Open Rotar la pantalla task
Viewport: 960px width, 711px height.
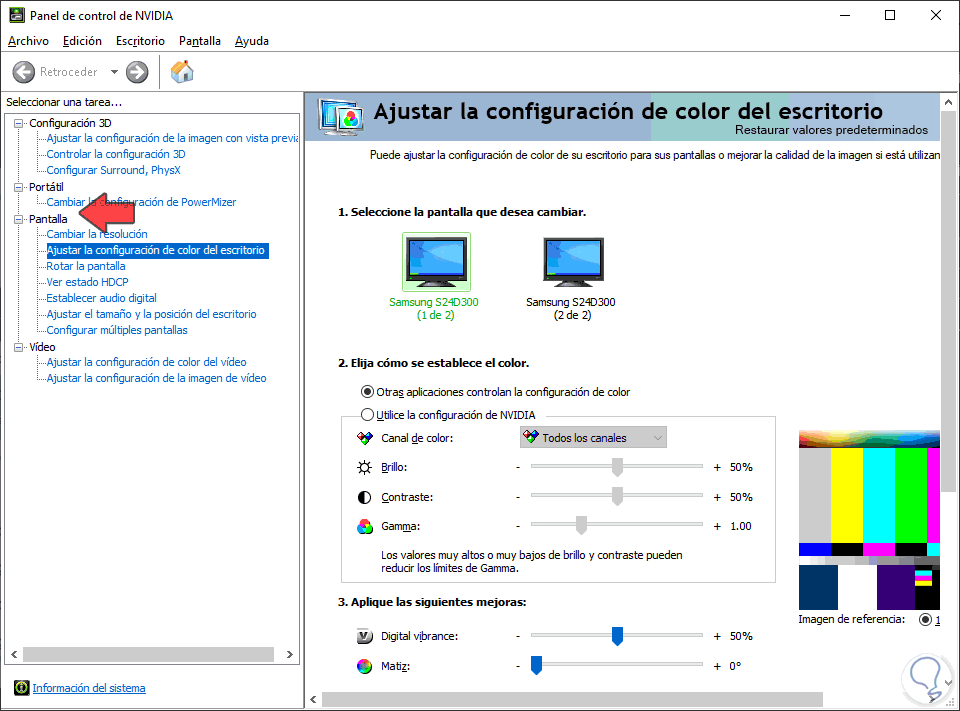coord(86,266)
